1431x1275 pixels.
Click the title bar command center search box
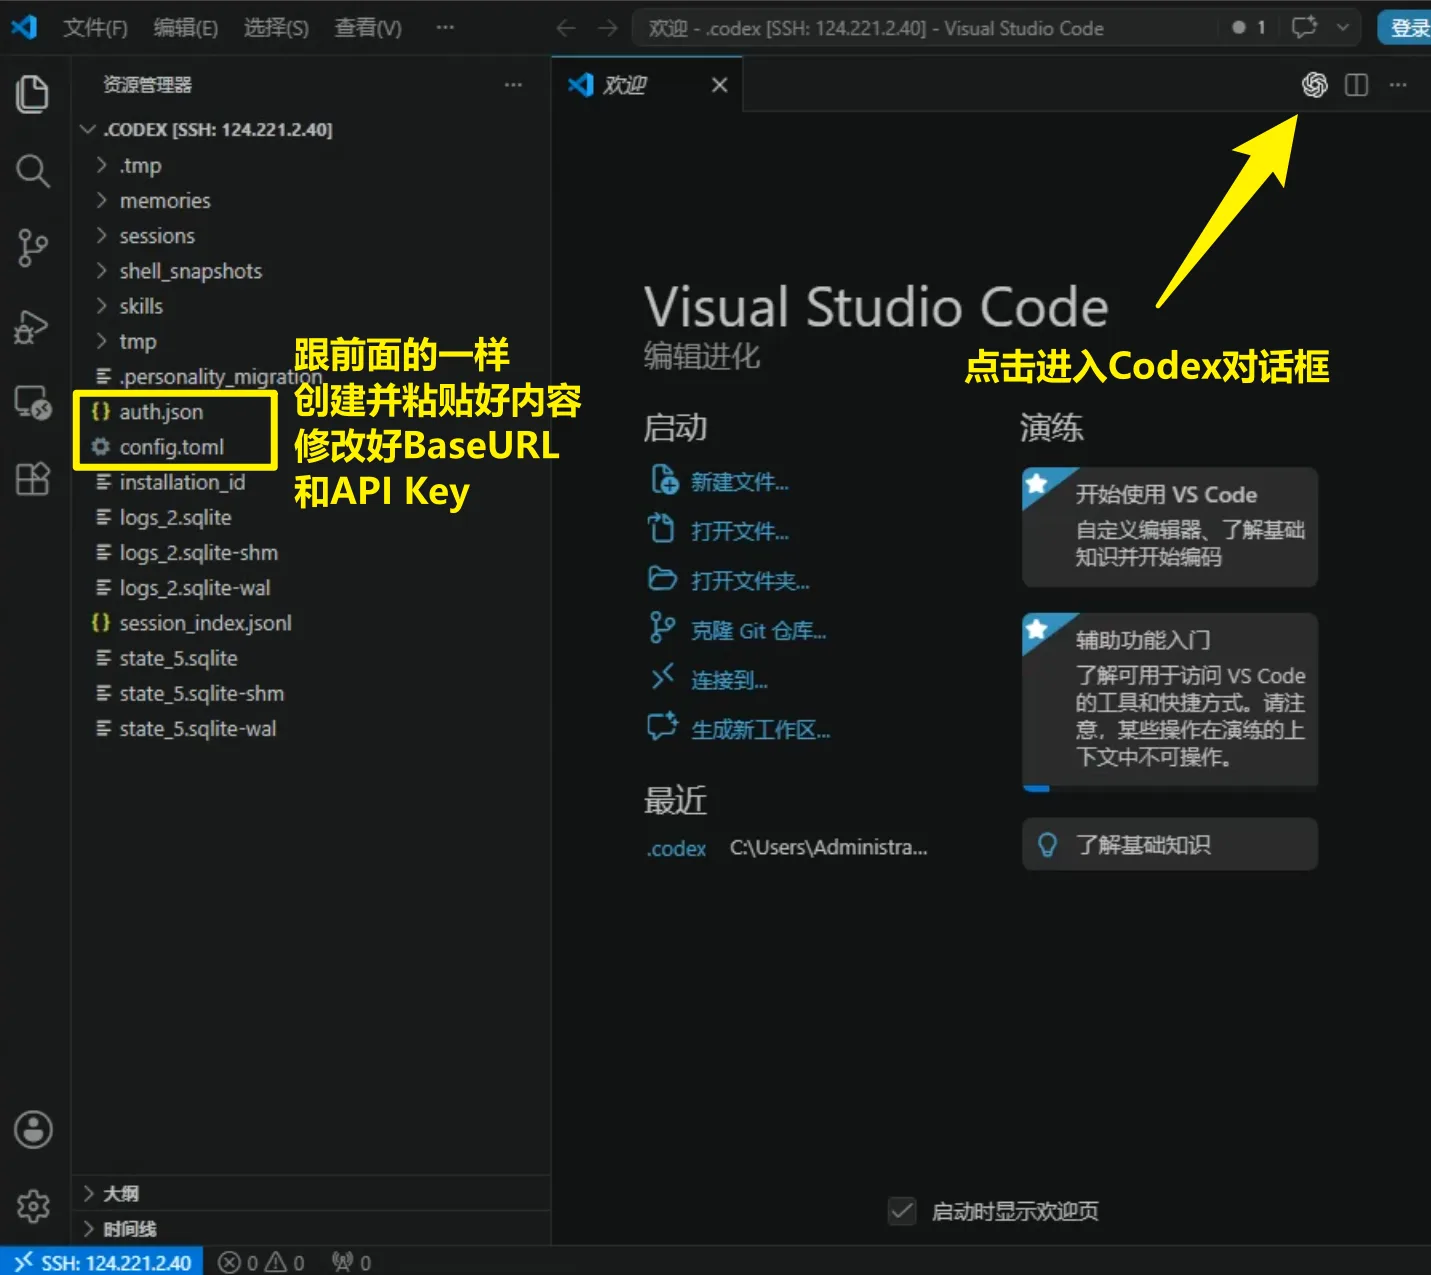pyautogui.click(x=924, y=28)
